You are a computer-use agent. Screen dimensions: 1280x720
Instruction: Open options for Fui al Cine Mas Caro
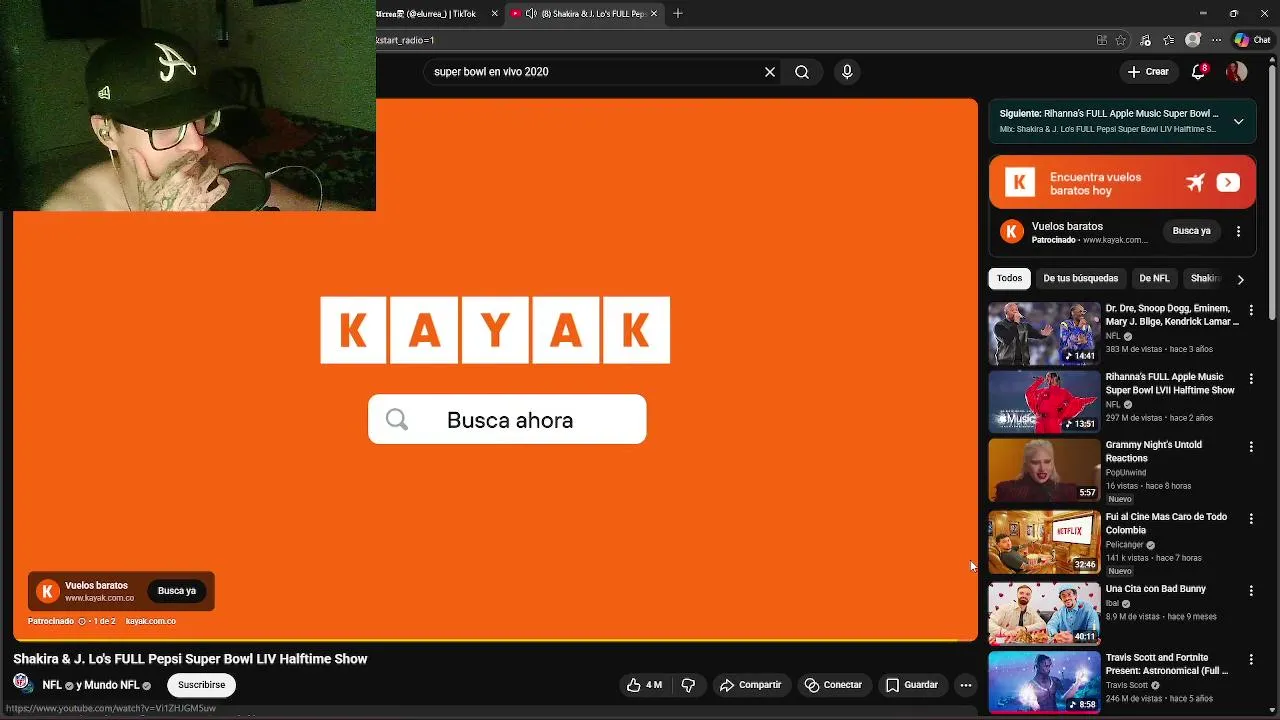pos(1251,519)
